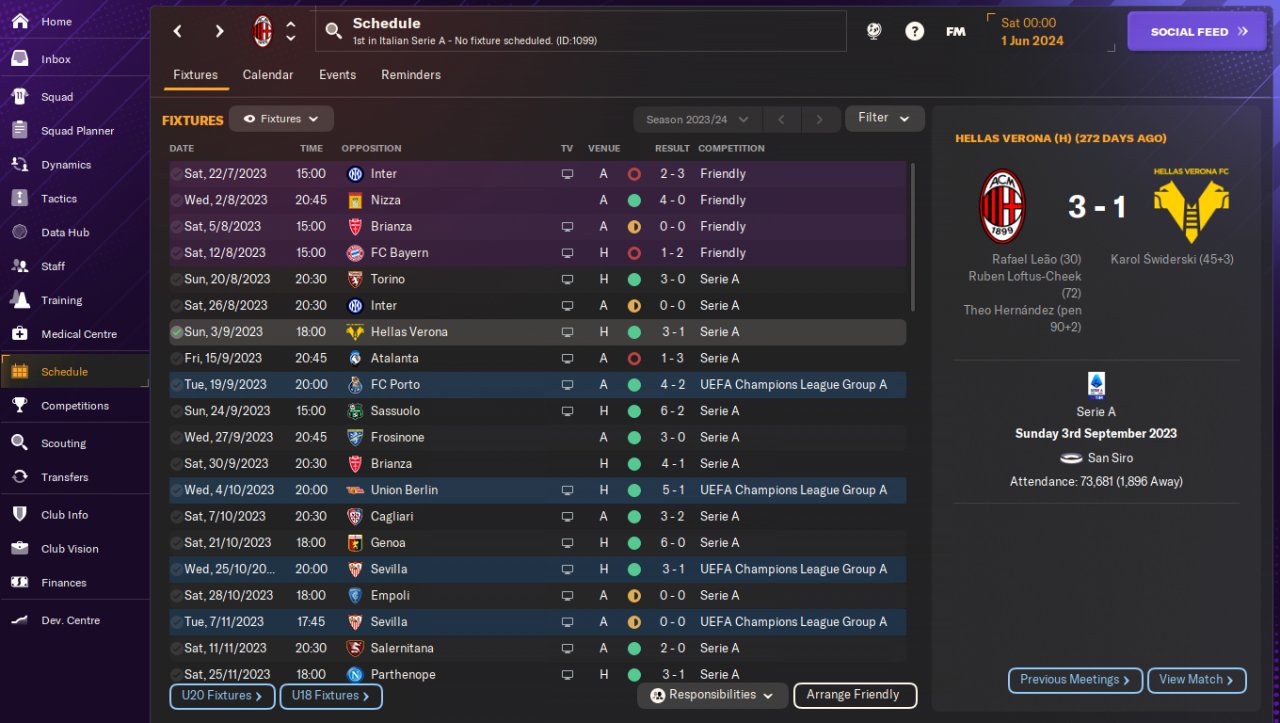The width and height of the screenshot is (1280, 723).
Task: Toggle the checkmark on the Hellas Verona fixture
Action: click(x=176, y=332)
